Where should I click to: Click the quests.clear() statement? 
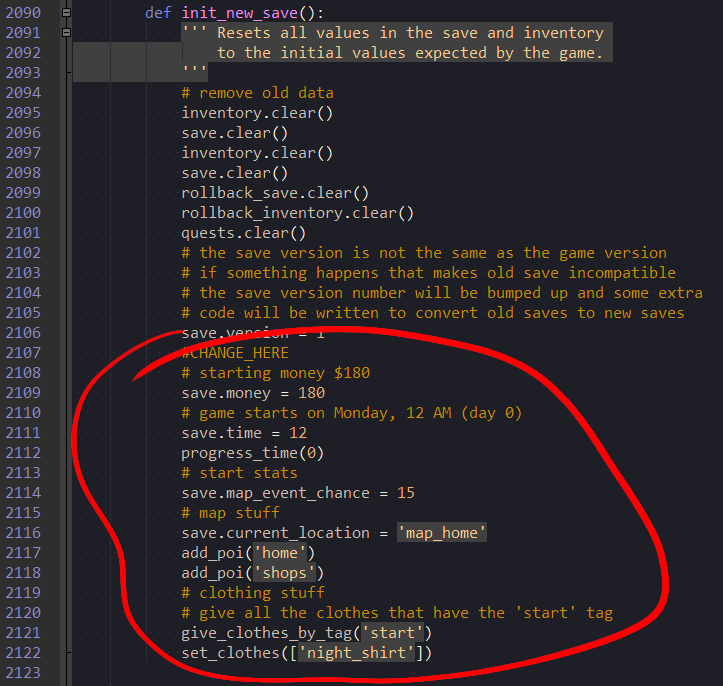tap(243, 233)
